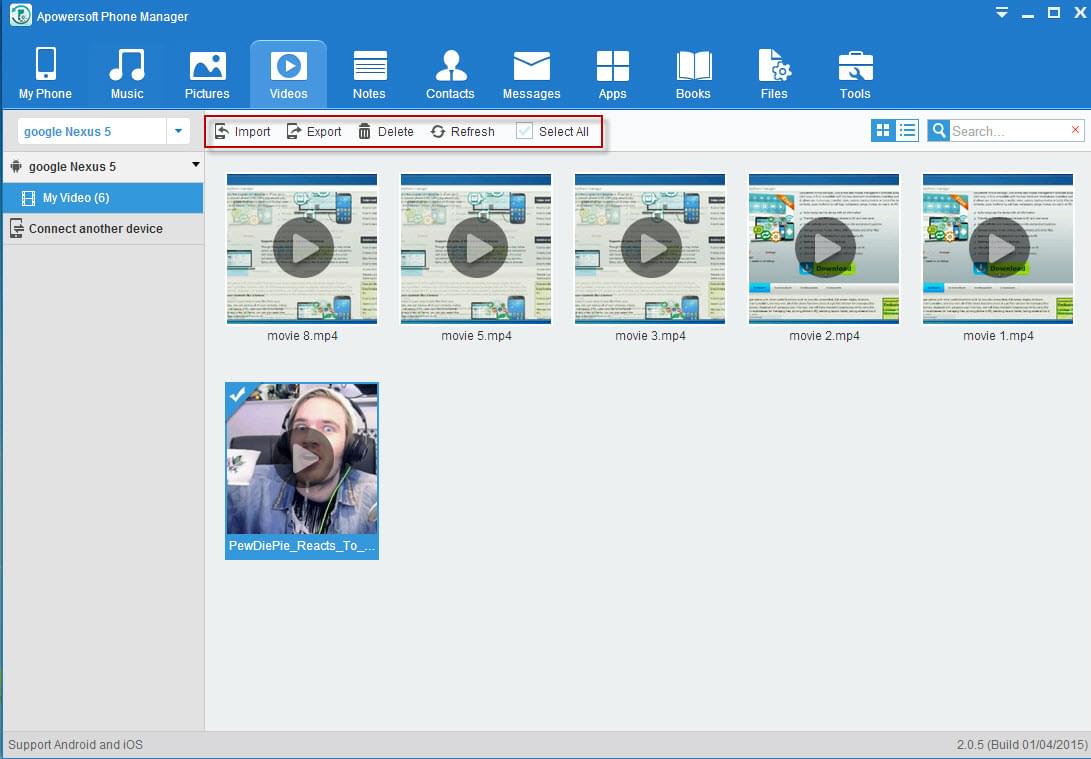1091x759 pixels.
Task: Open the title bar options dropdown arrow
Action: 1001,13
